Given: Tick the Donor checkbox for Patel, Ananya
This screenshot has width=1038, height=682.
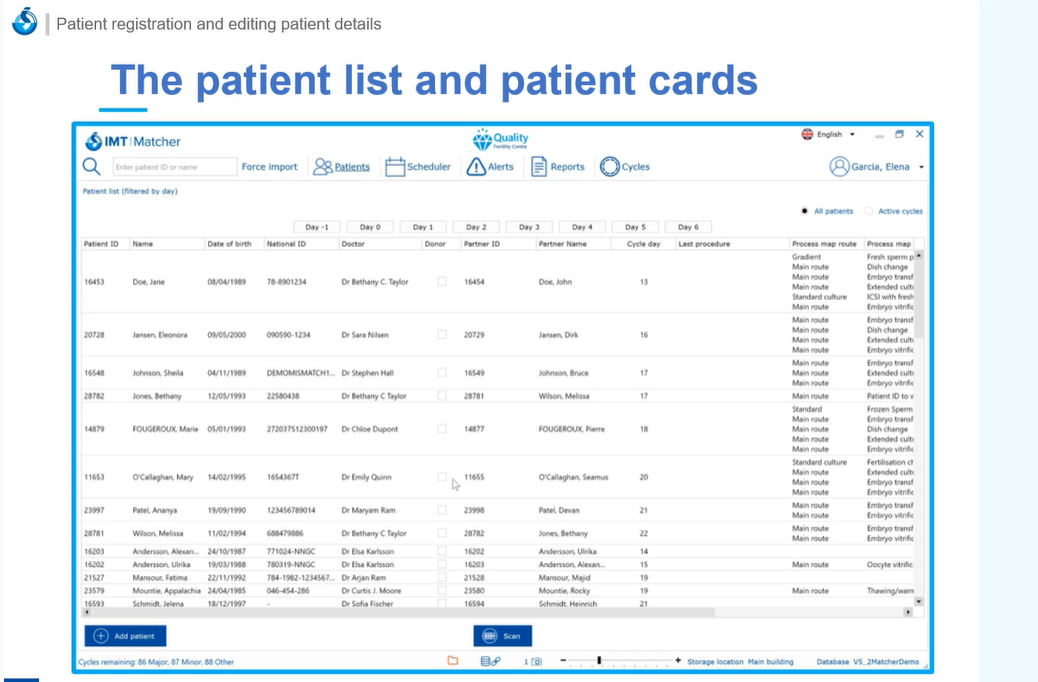Looking at the screenshot, I should pyautogui.click(x=442, y=510).
